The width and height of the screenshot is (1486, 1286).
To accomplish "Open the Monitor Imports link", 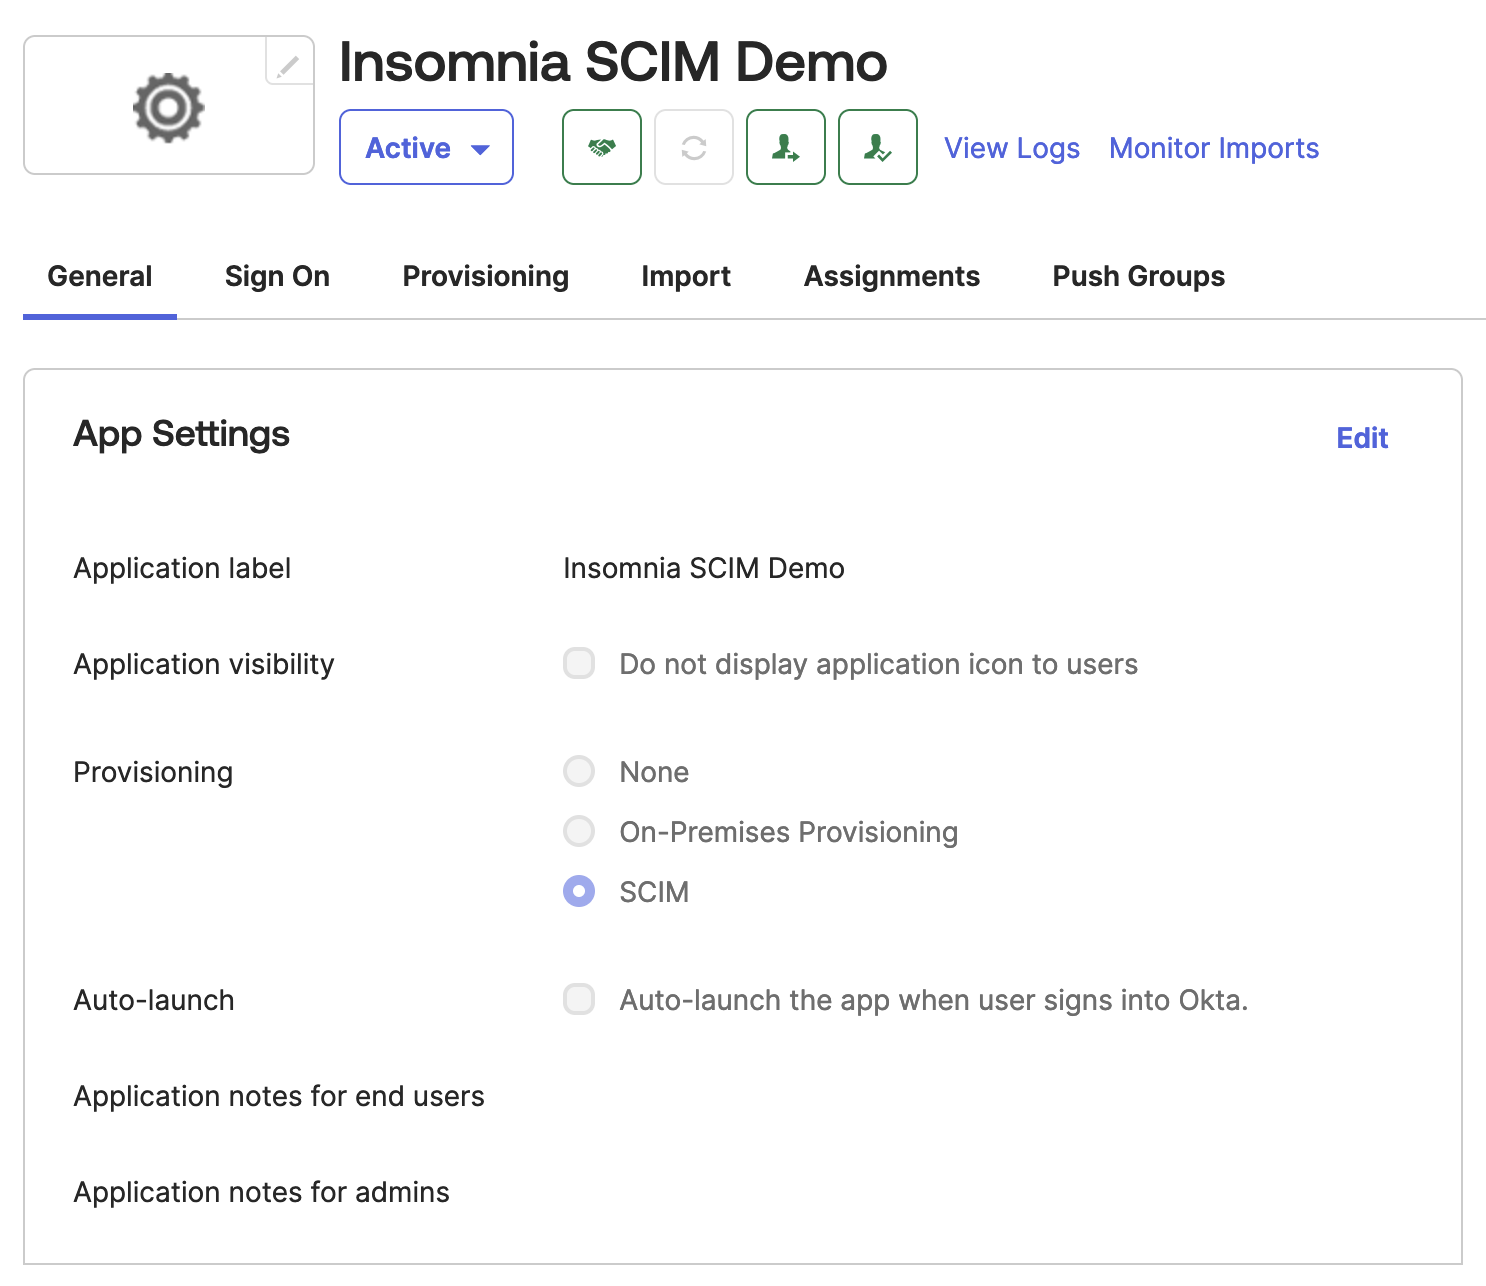I will click(x=1214, y=148).
